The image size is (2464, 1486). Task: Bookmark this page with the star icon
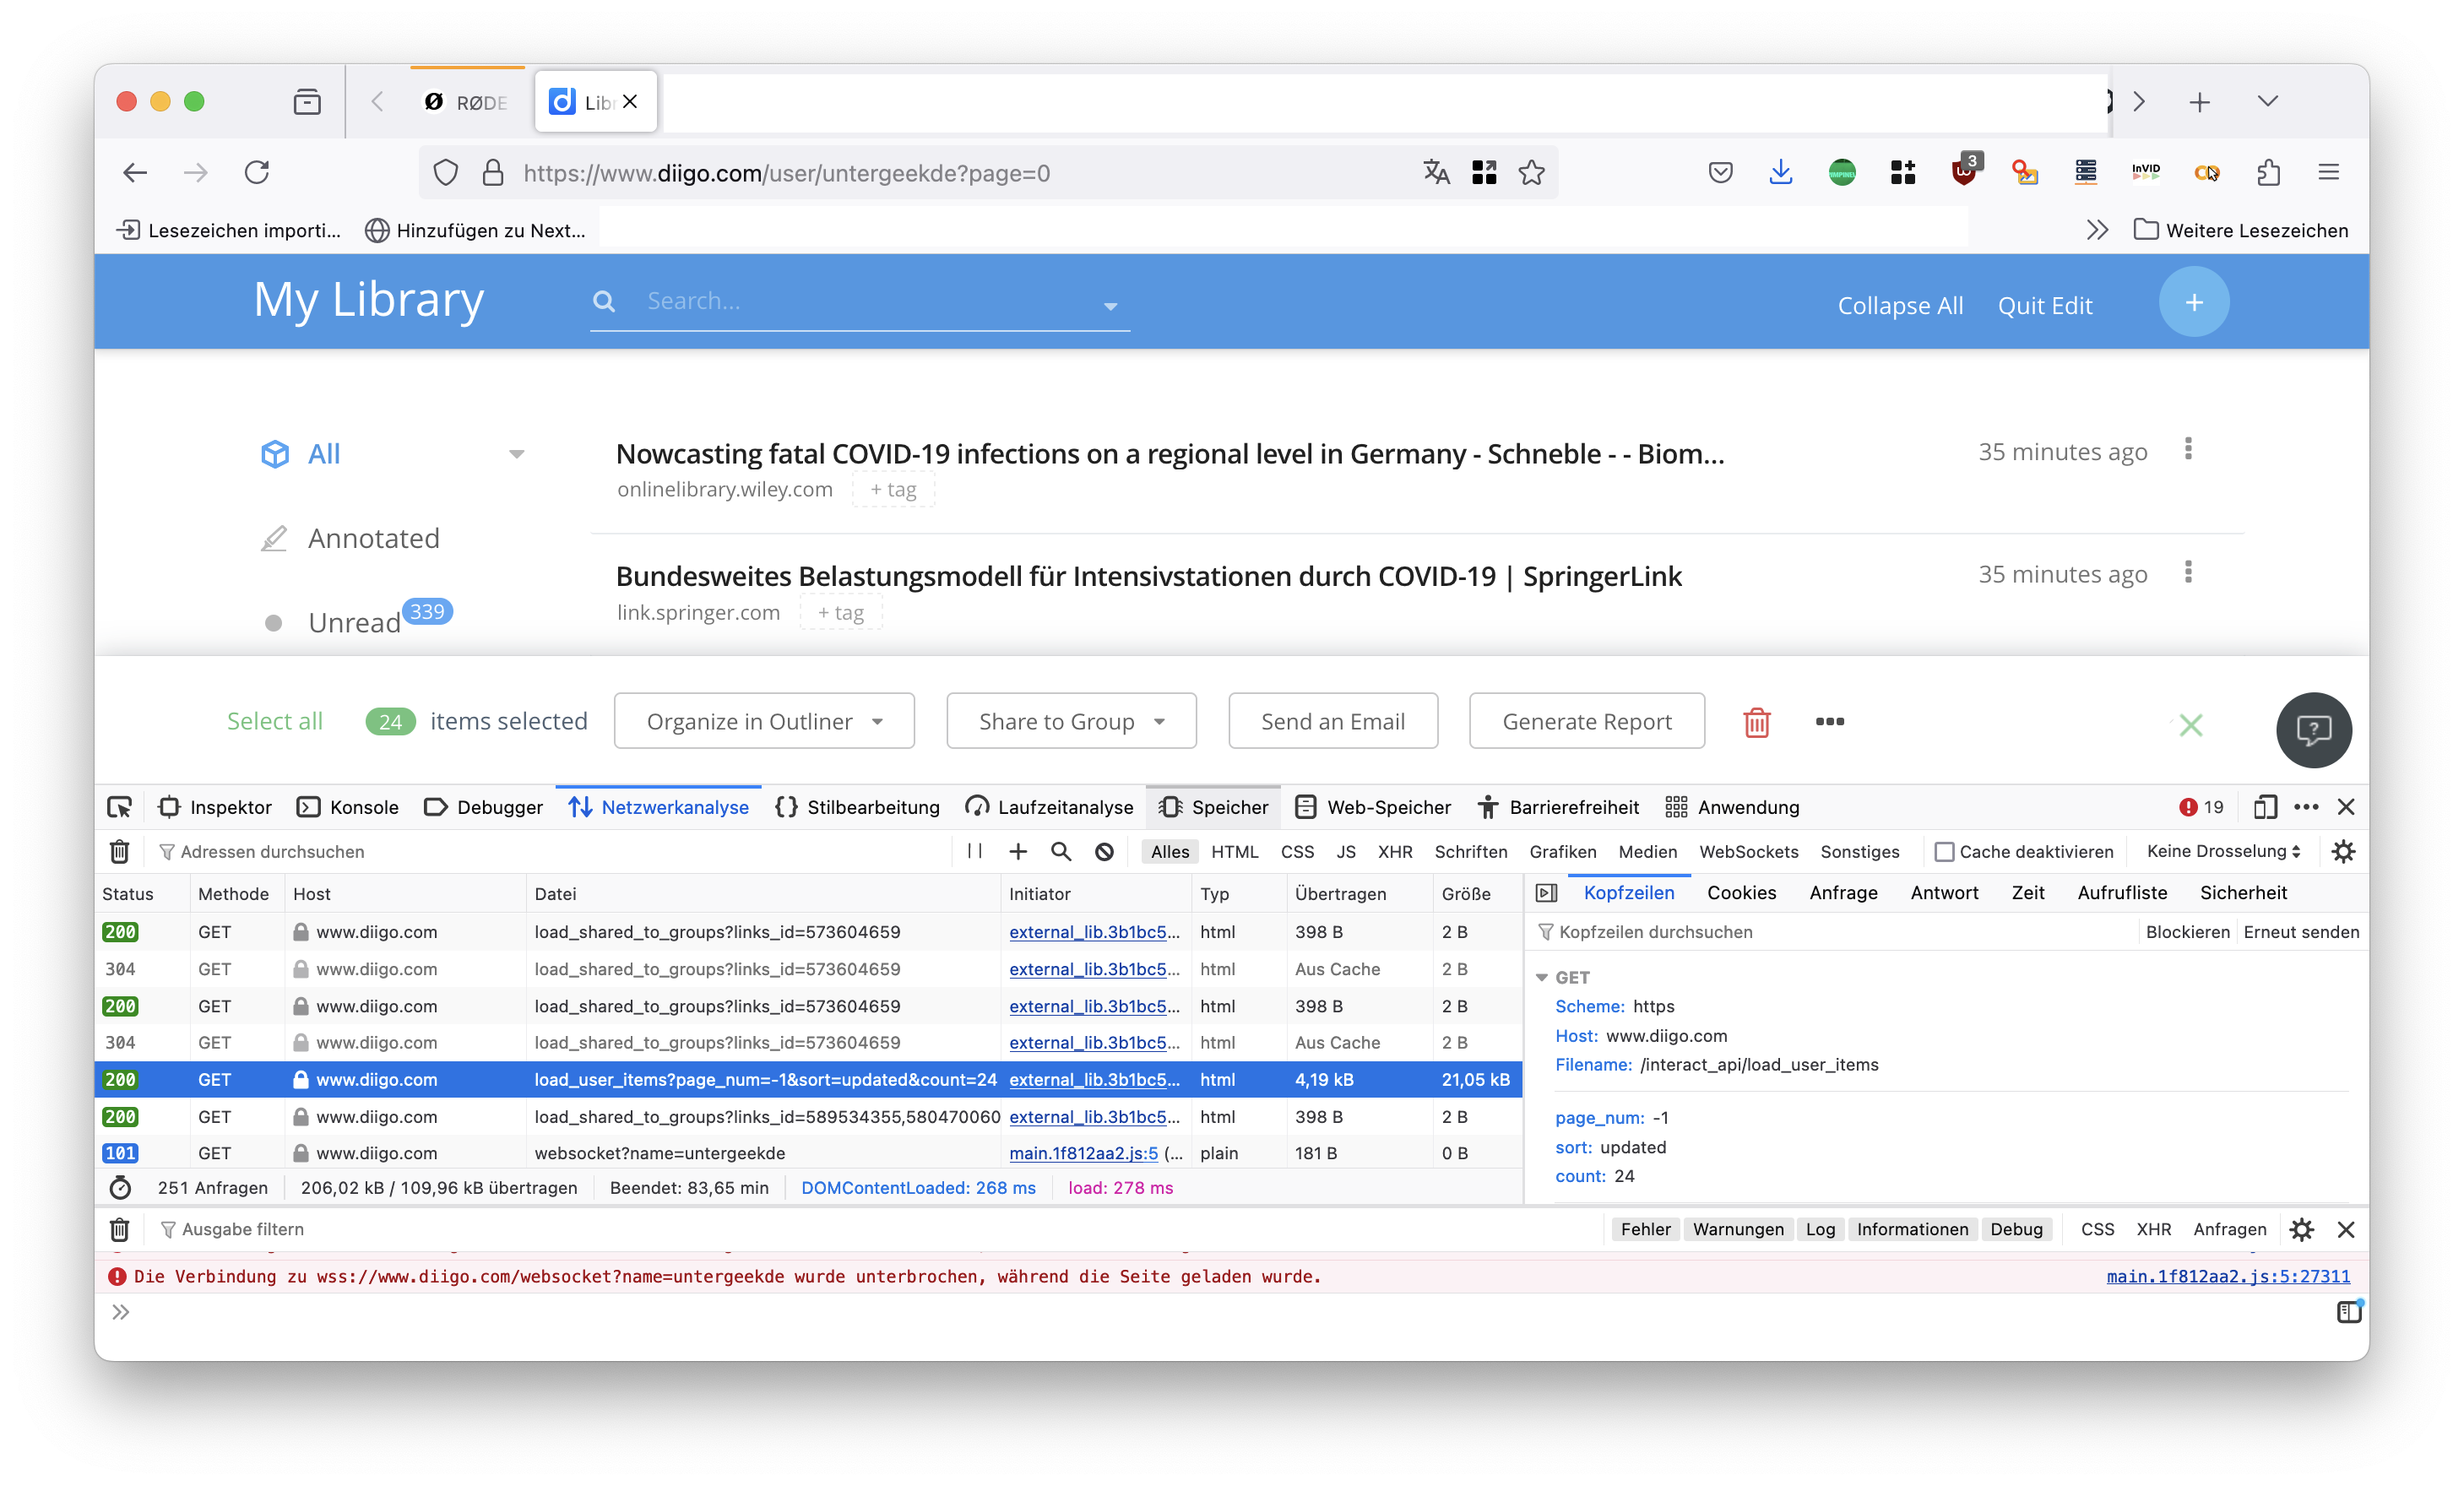[x=1531, y=173]
